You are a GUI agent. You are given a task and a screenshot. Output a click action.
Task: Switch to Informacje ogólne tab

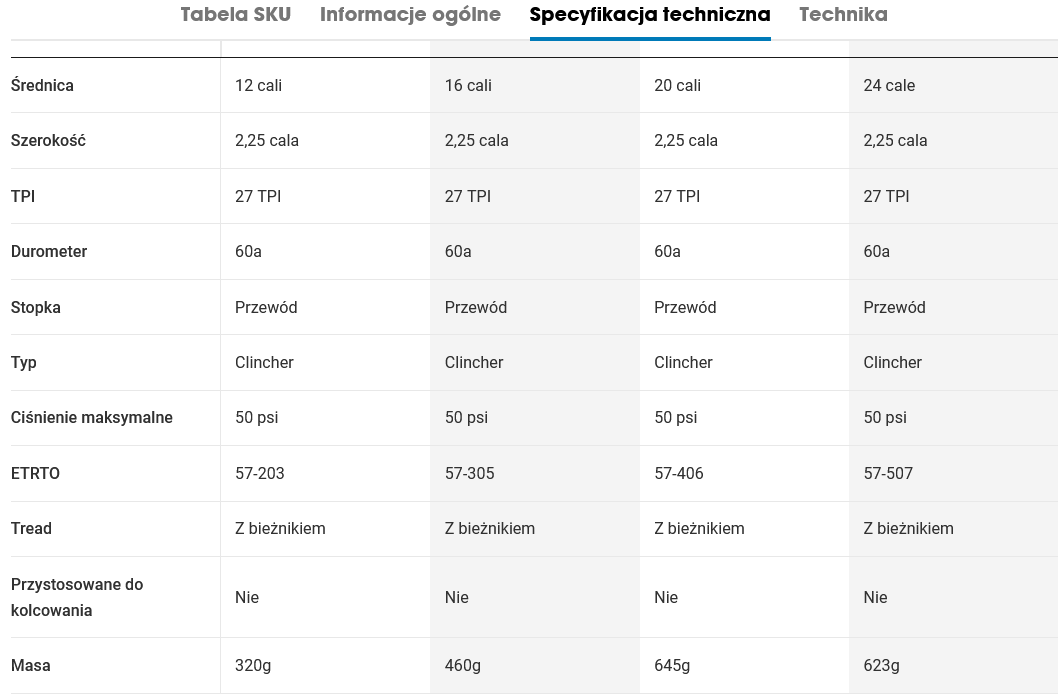[410, 15]
